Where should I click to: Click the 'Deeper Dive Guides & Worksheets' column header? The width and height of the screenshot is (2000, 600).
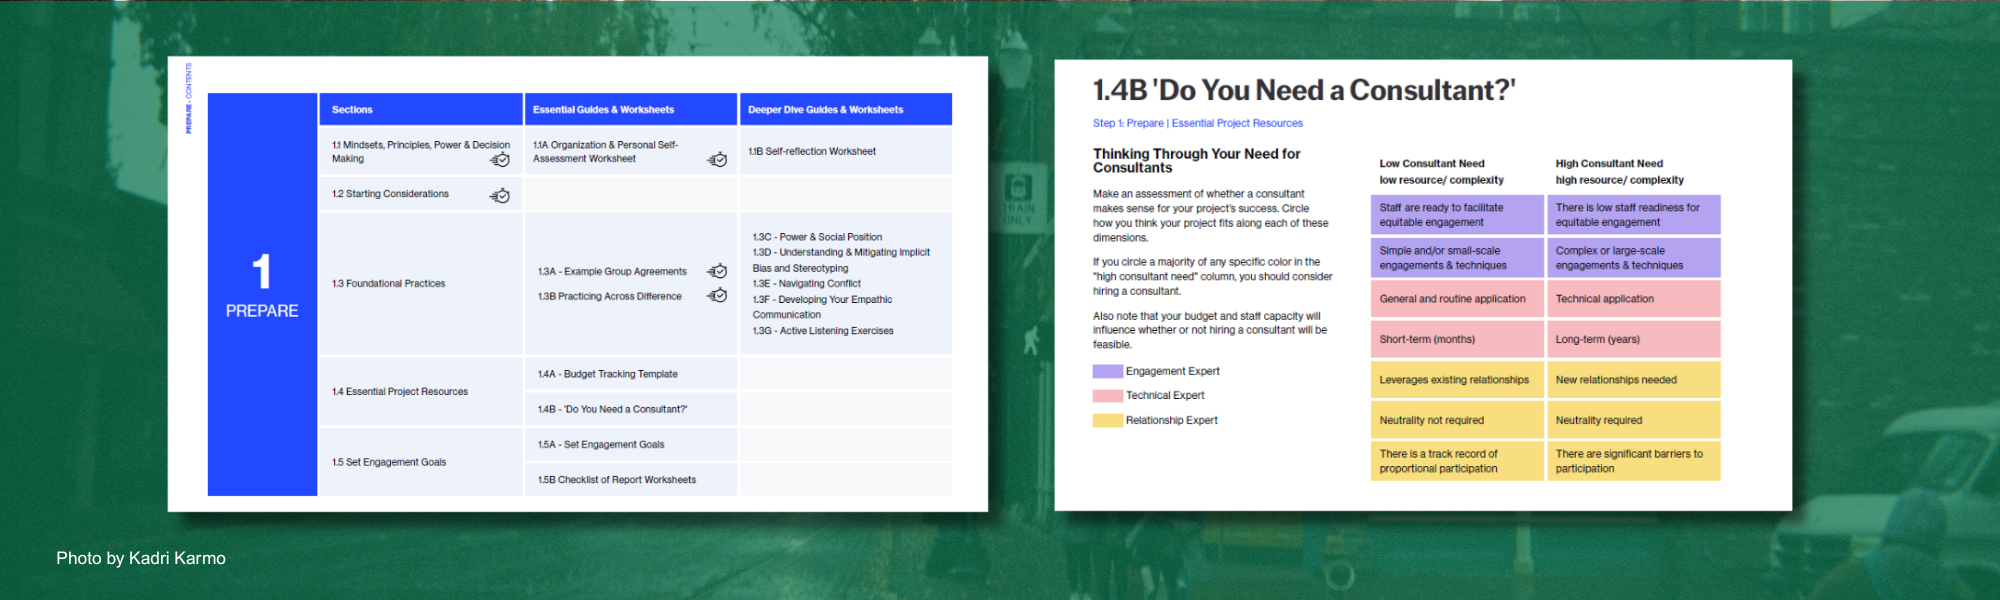[x=825, y=110]
